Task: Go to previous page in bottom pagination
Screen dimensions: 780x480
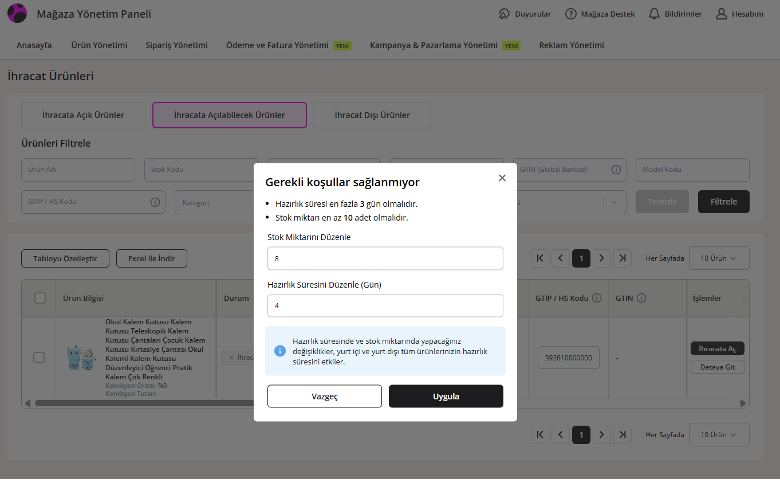Action: 561,435
